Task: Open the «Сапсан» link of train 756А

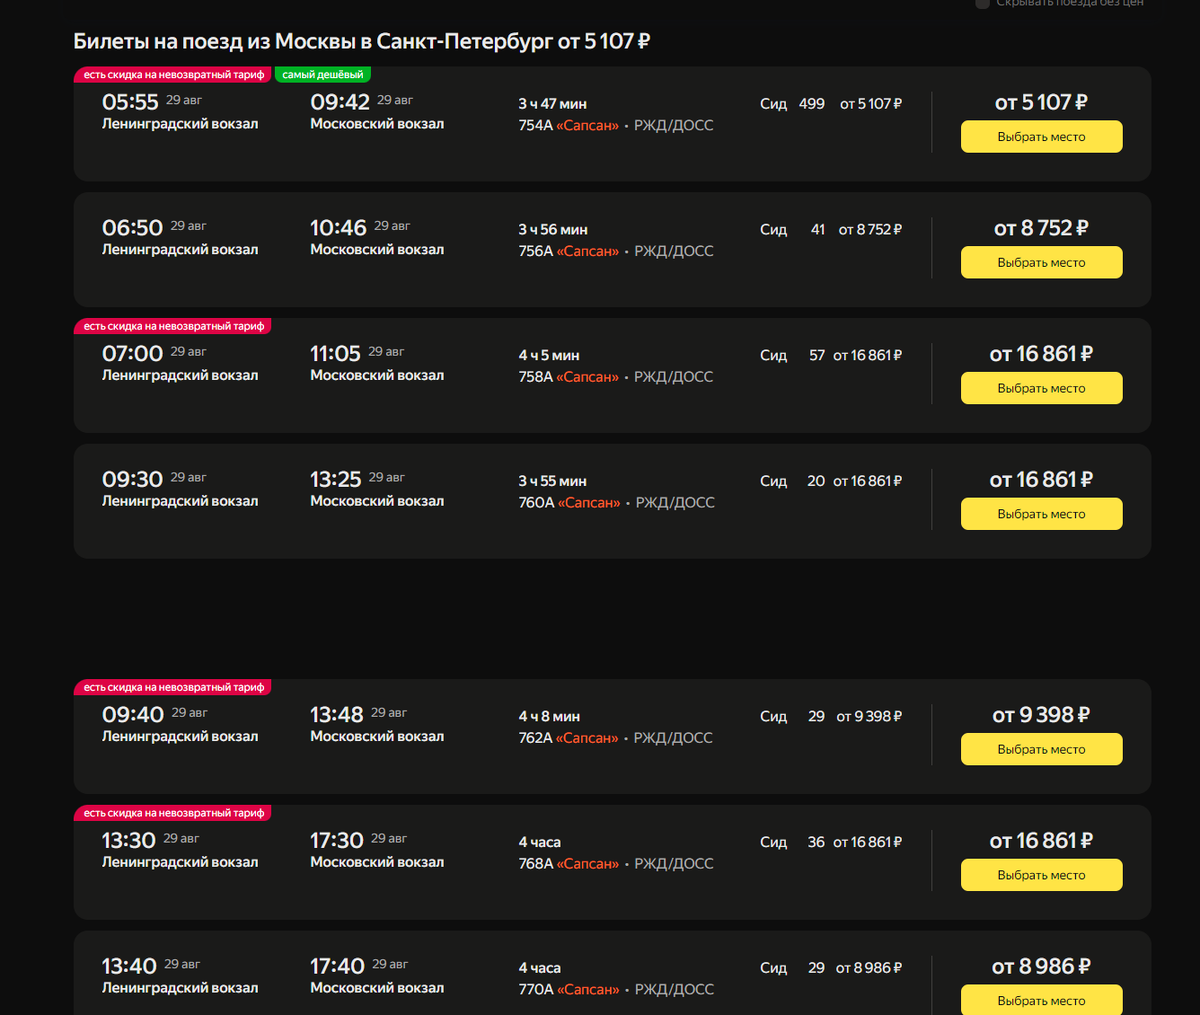Action: coord(588,252)
